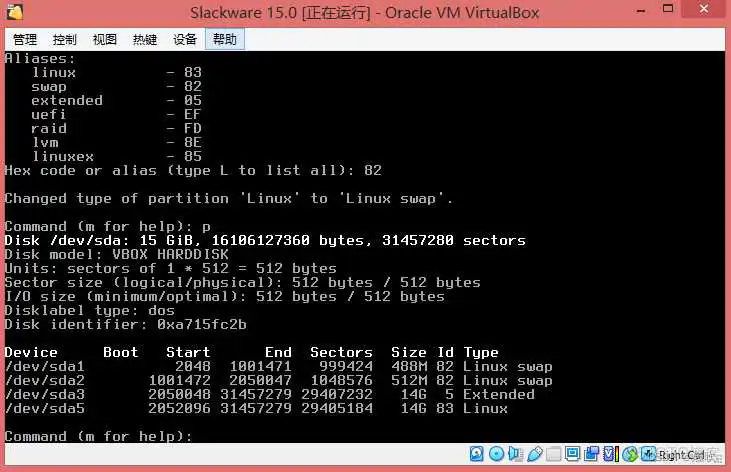Click the disk identifier 0xa715fc2b

tap(202, 325)
